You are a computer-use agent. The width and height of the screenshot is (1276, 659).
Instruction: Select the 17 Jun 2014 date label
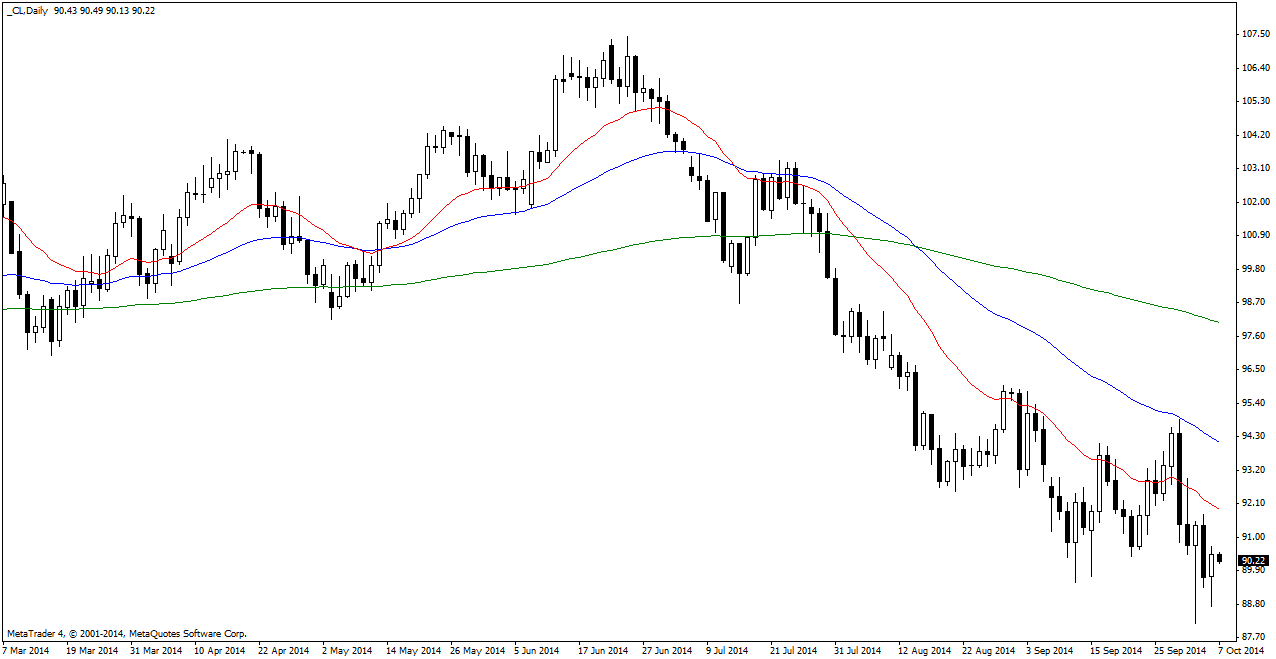tap(603, 651)
